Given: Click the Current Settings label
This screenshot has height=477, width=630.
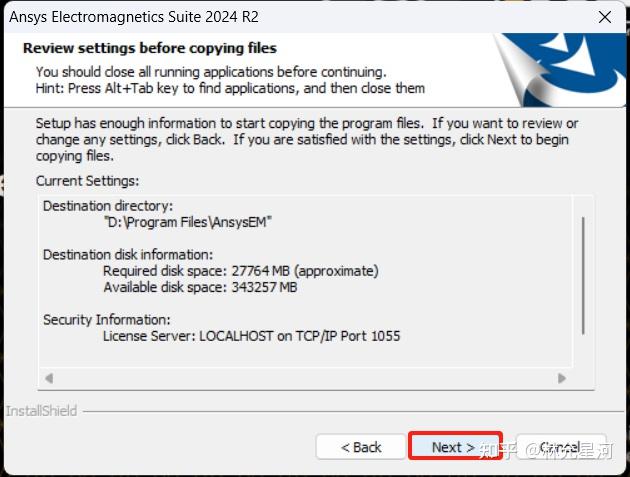Looking at the screenshot, I should pyautogui.click(x=87, y=181).
